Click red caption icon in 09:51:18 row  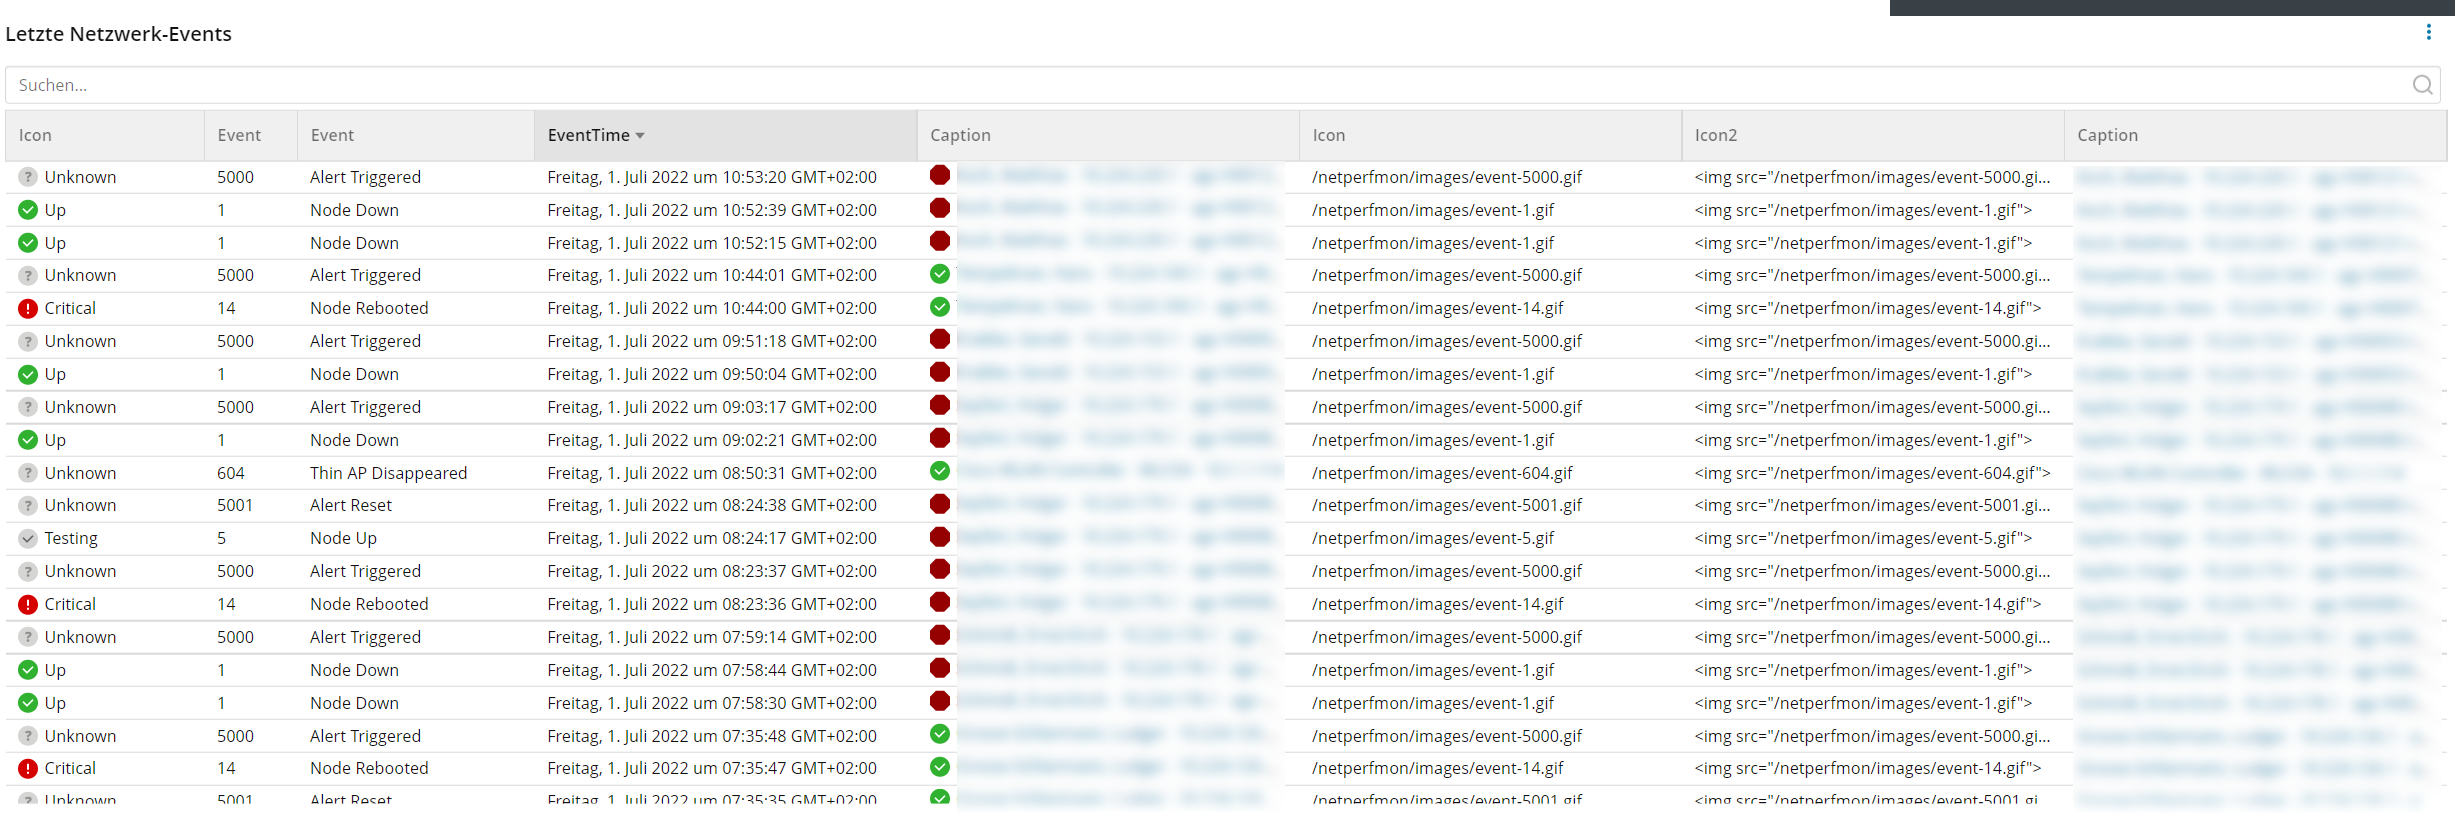tap(940, 339)
